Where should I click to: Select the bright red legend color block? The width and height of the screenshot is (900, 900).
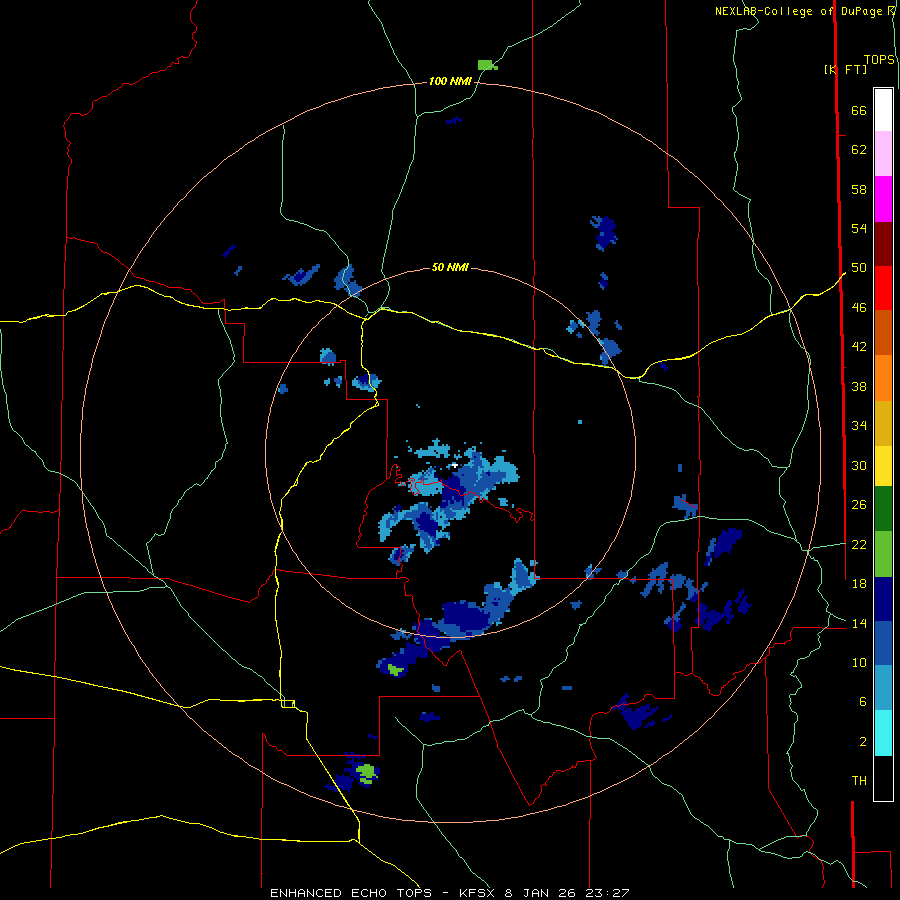[883, 288]
